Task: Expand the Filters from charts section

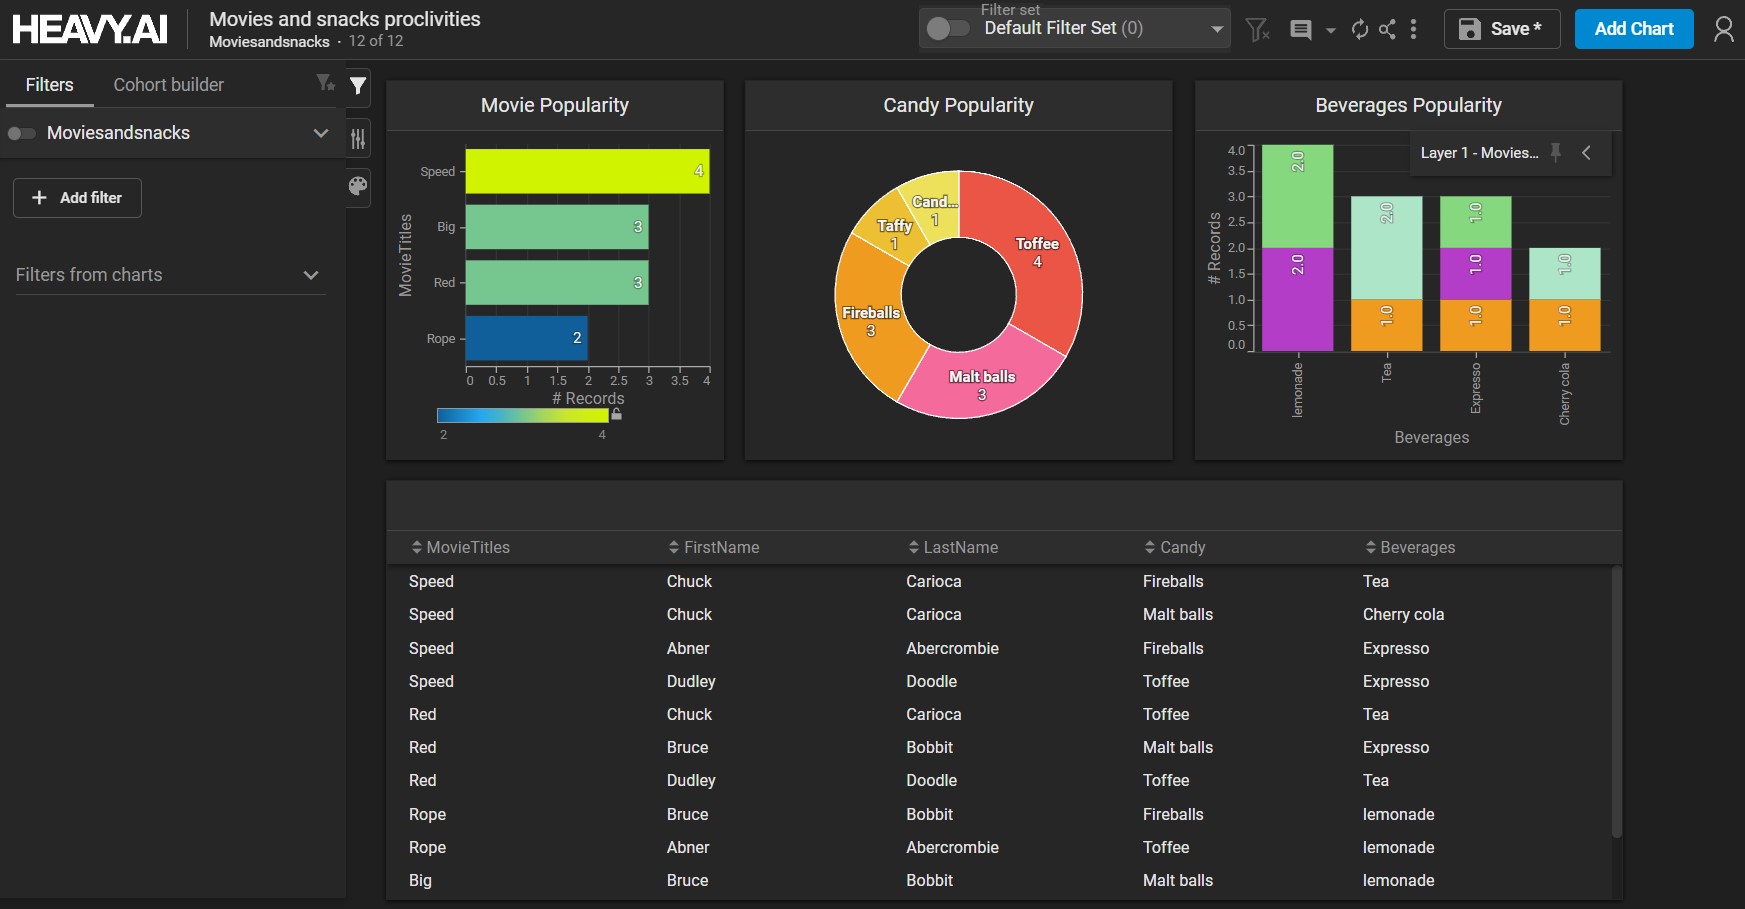Action: point(311,275)
